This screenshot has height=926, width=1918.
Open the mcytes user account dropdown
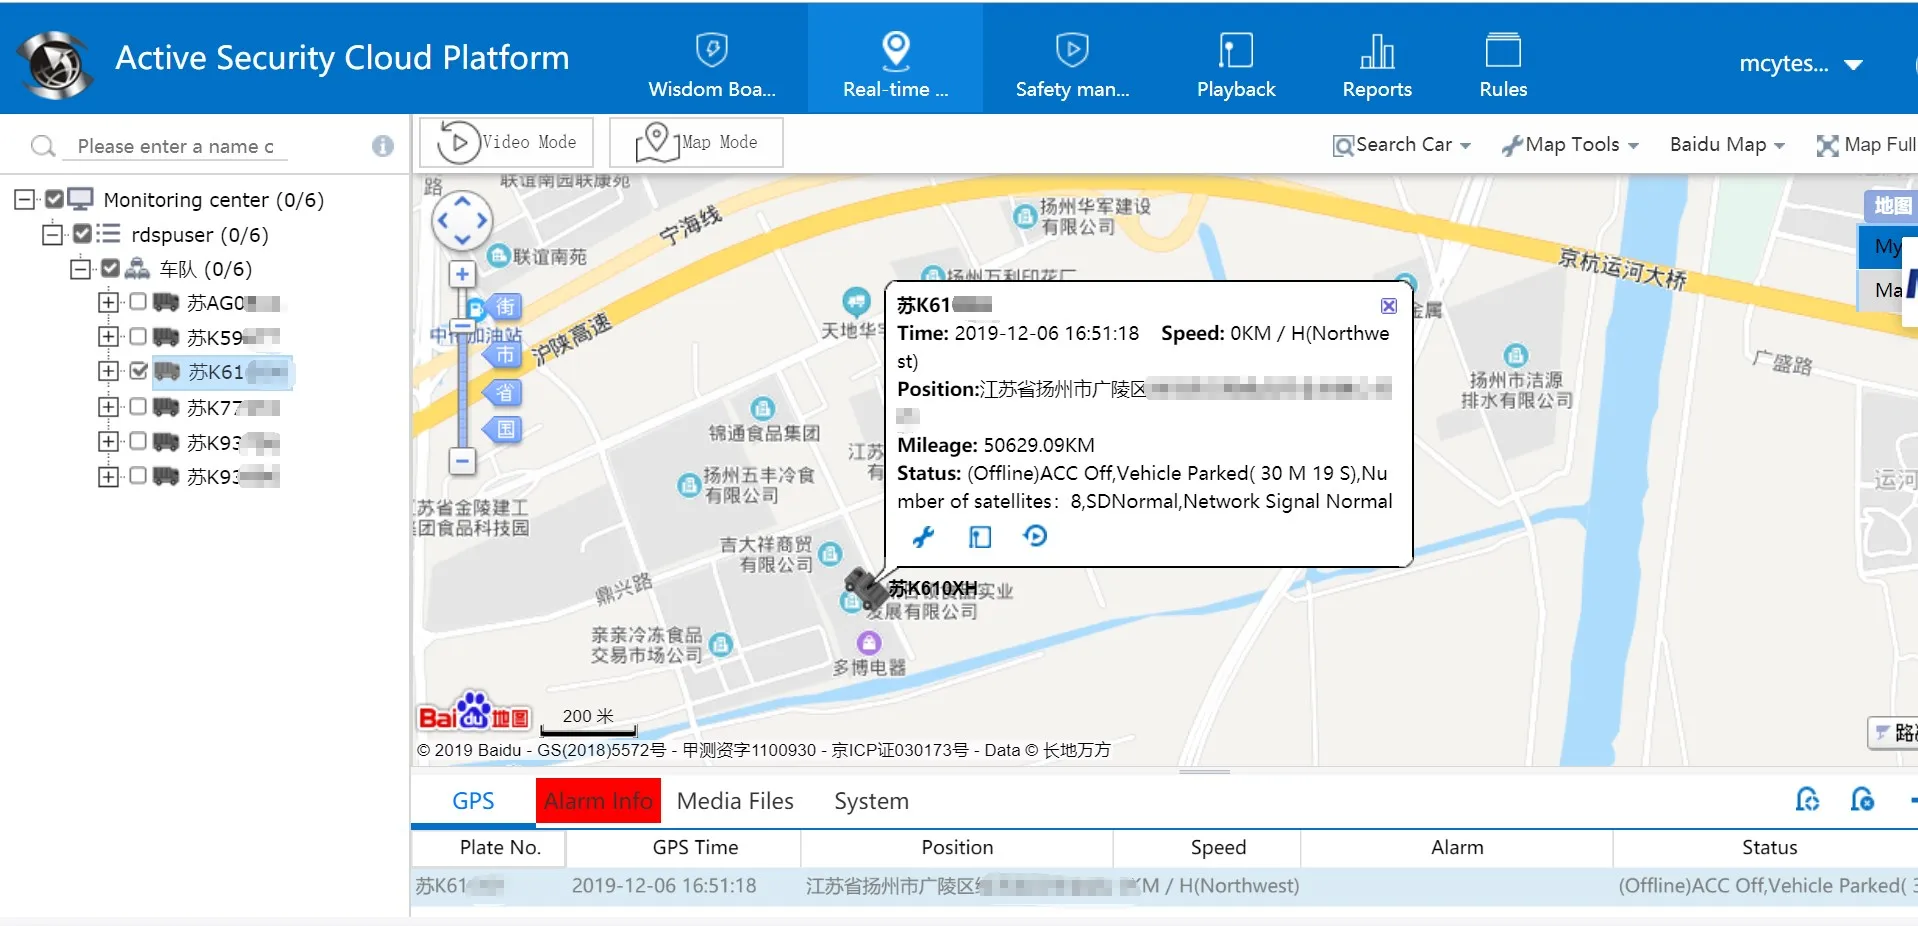(x=1800, y=64)
